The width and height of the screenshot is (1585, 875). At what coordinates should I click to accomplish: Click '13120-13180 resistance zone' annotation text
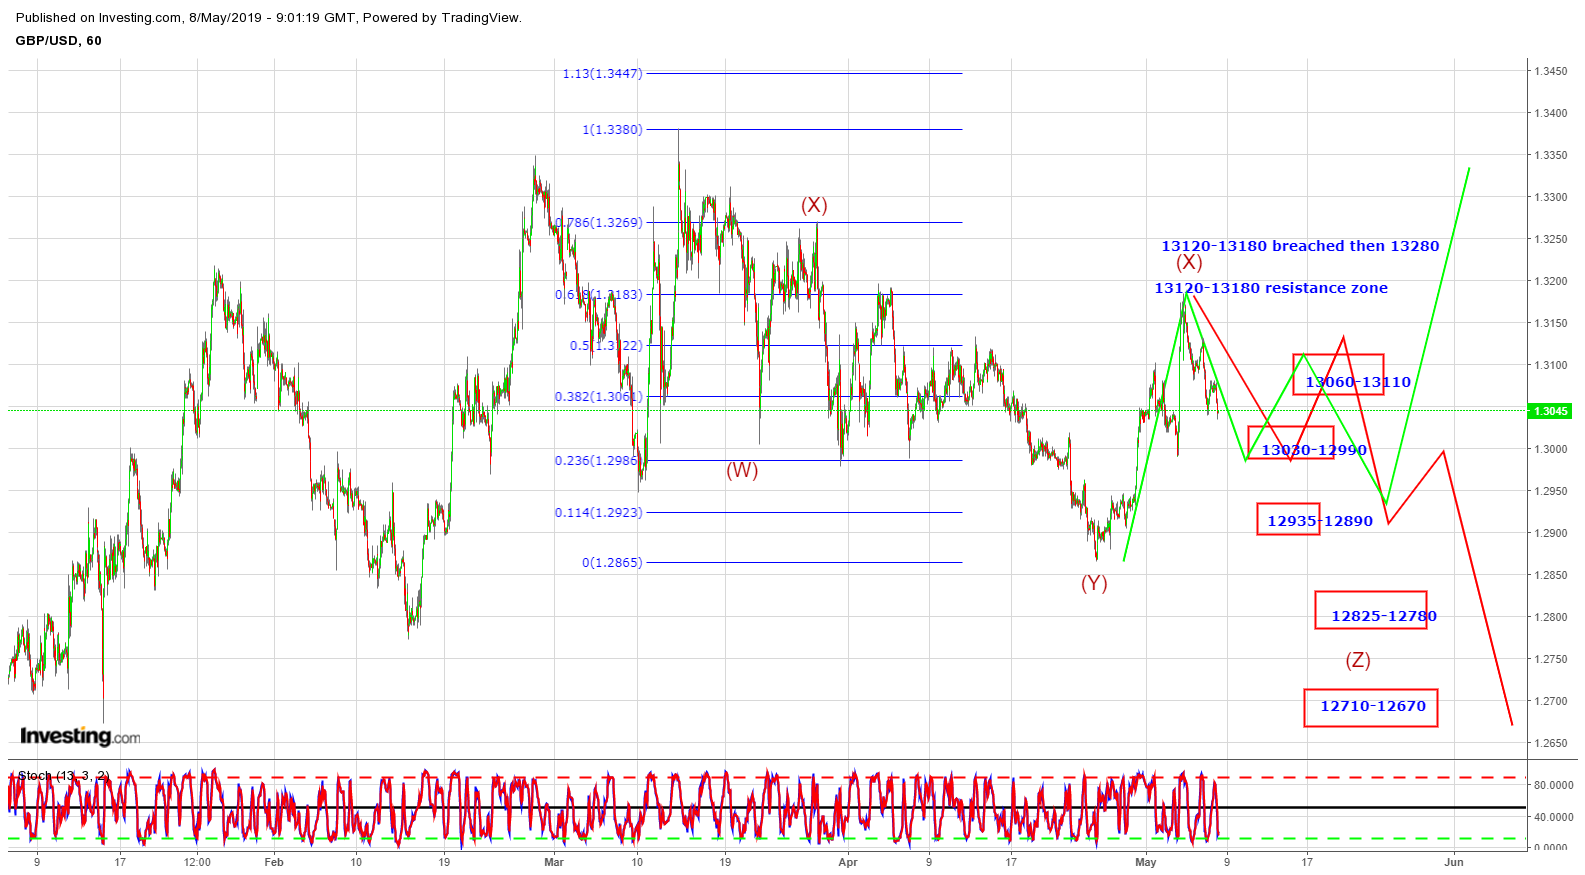(1271, 288)
